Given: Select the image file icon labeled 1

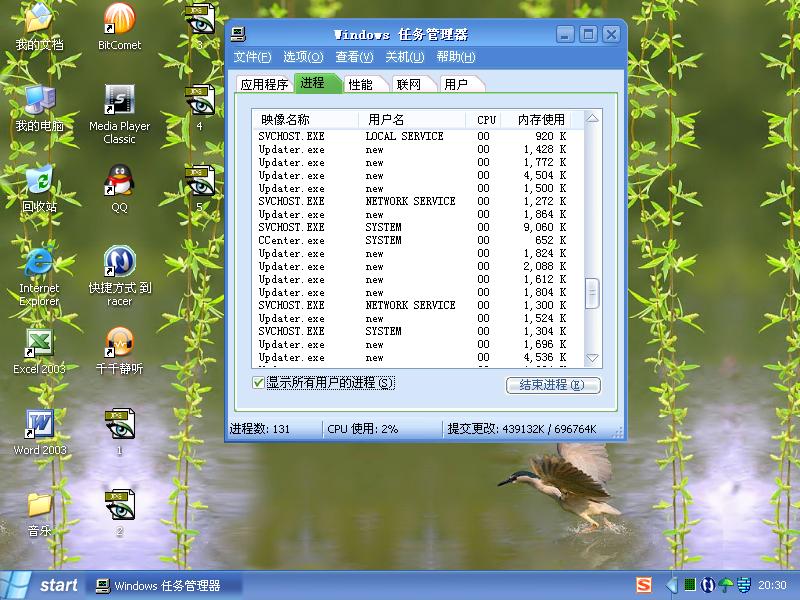Looking at the screenshot, I should (x=119, y=432).
